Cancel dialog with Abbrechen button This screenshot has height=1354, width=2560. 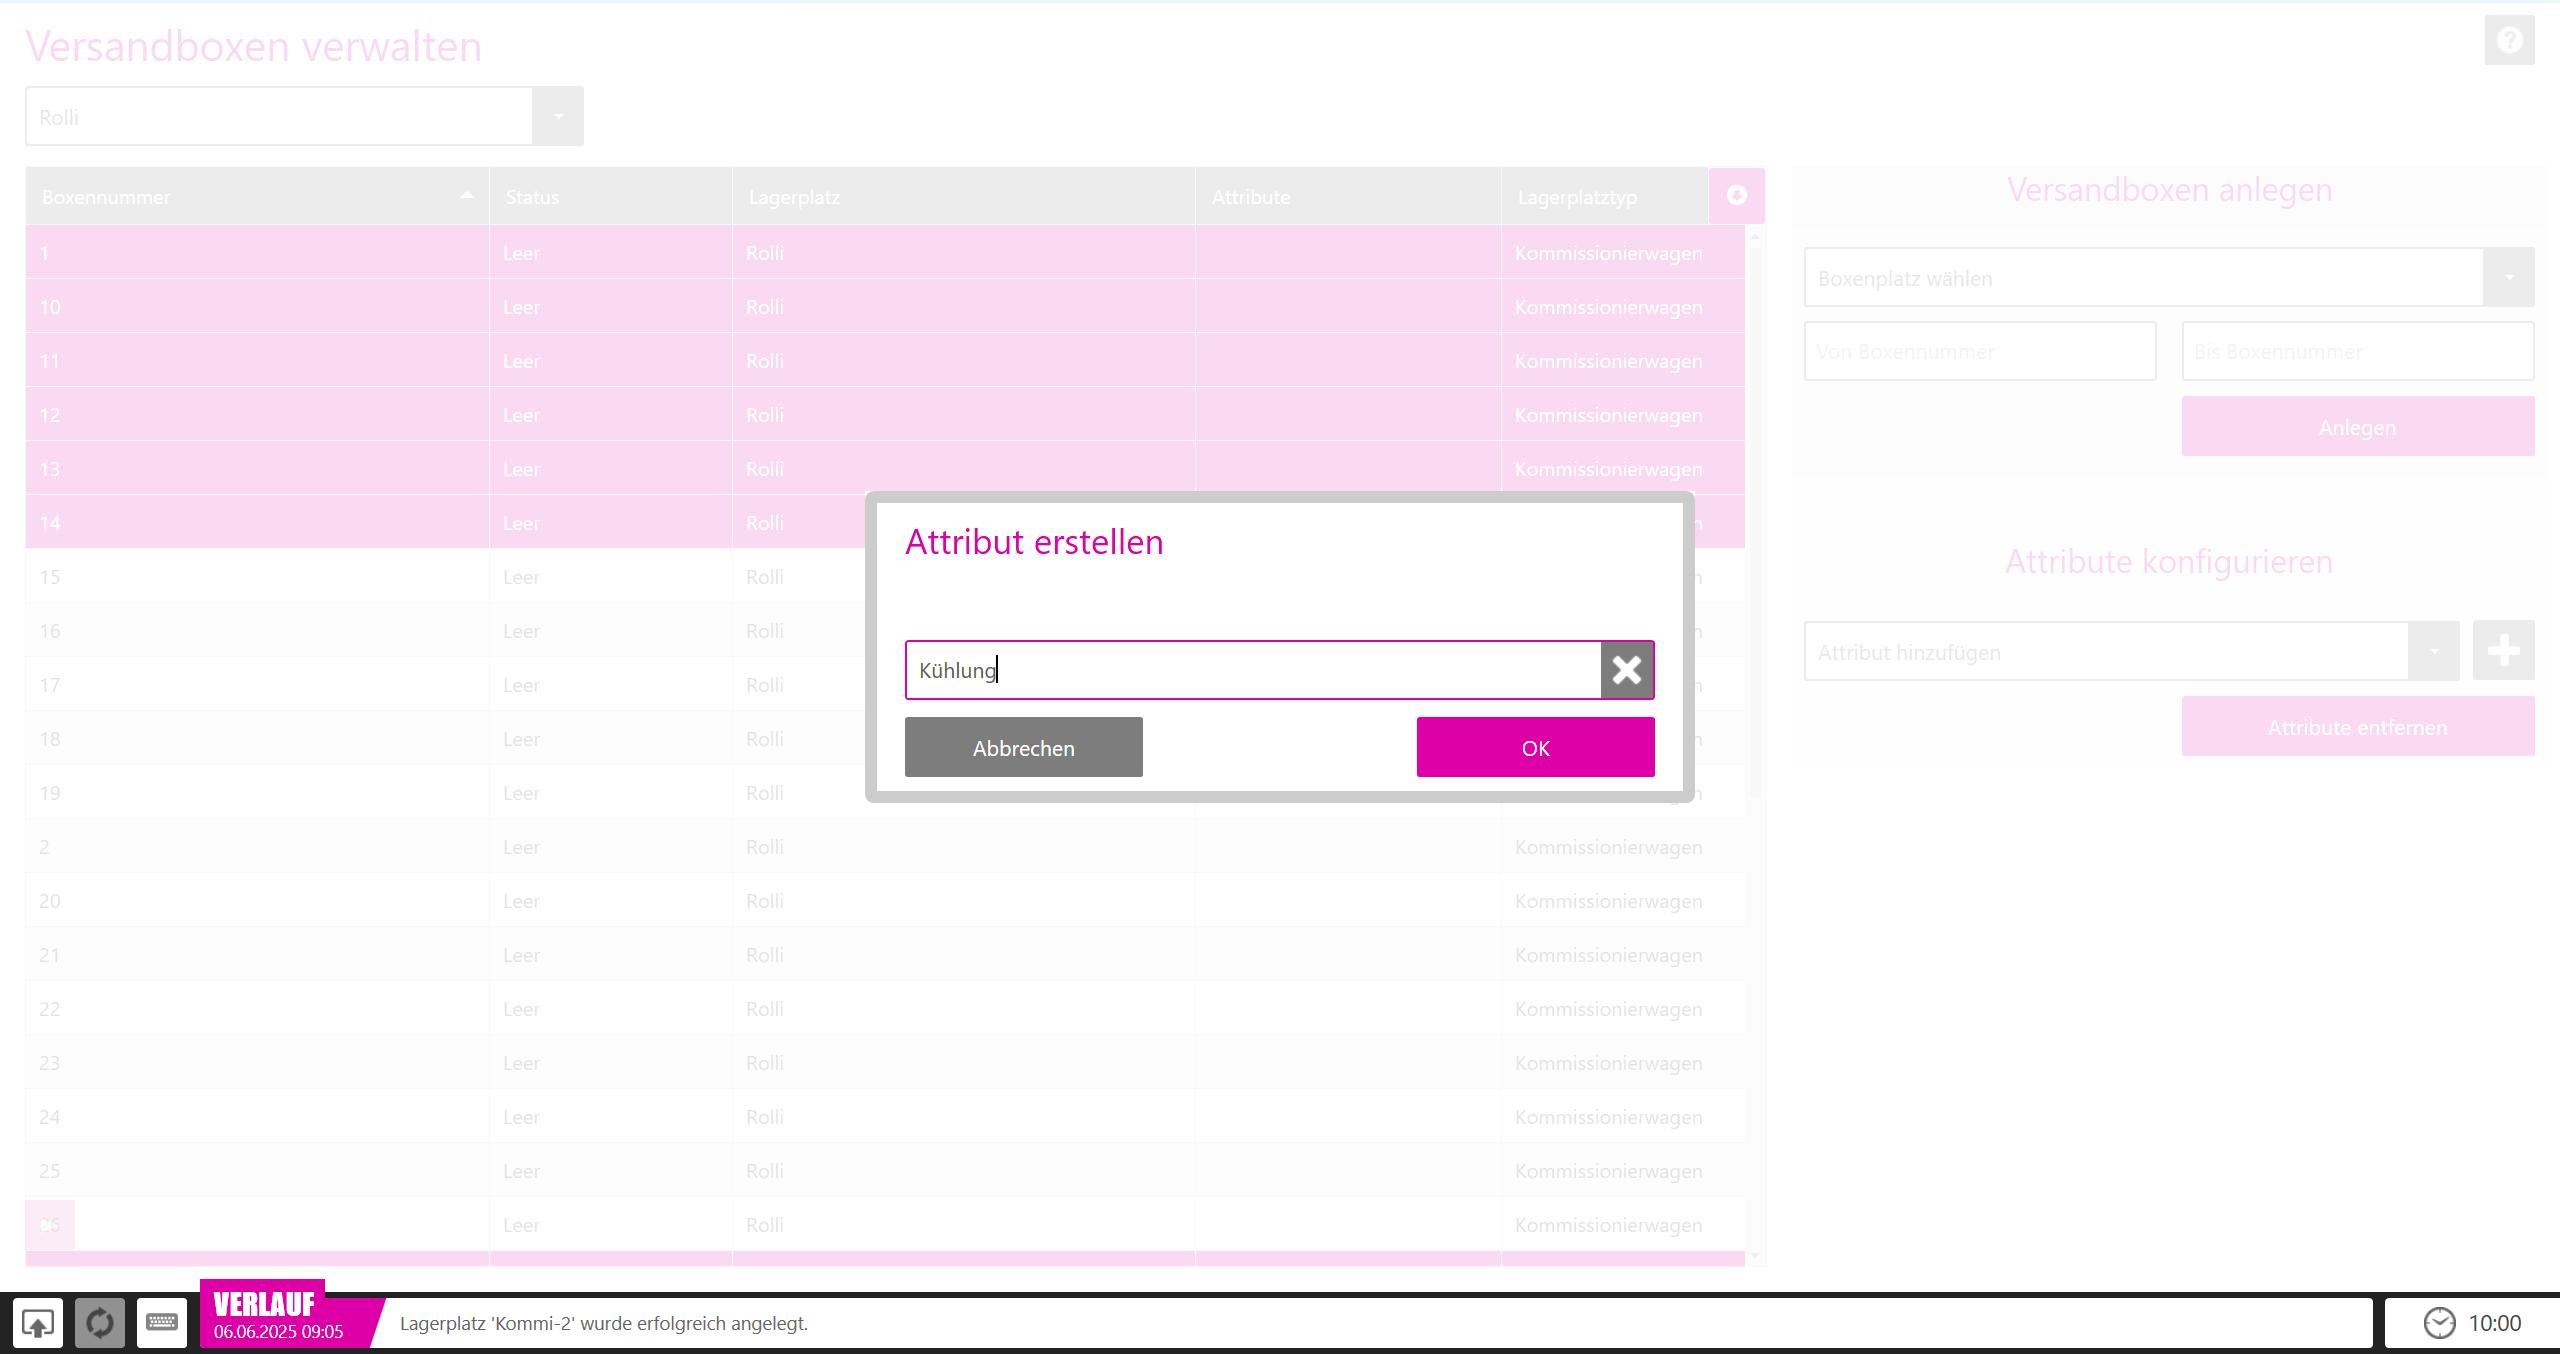click(x=1023, y=748)
